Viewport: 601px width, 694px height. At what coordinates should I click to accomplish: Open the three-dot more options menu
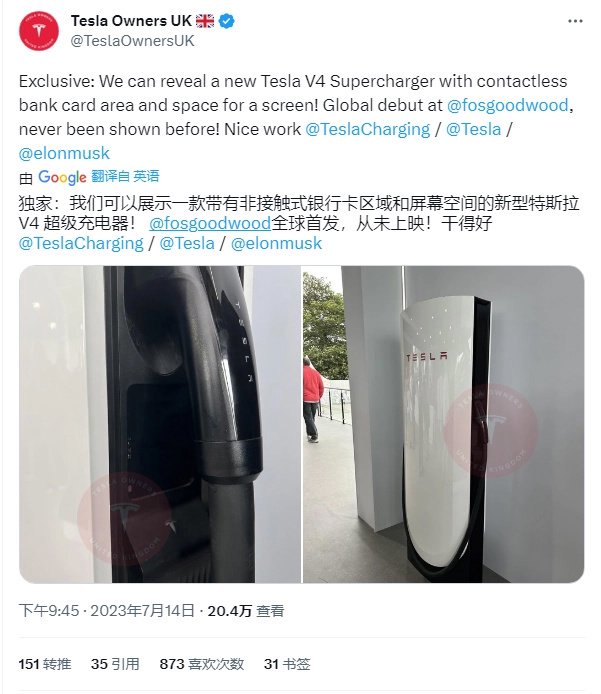point(575,21)
